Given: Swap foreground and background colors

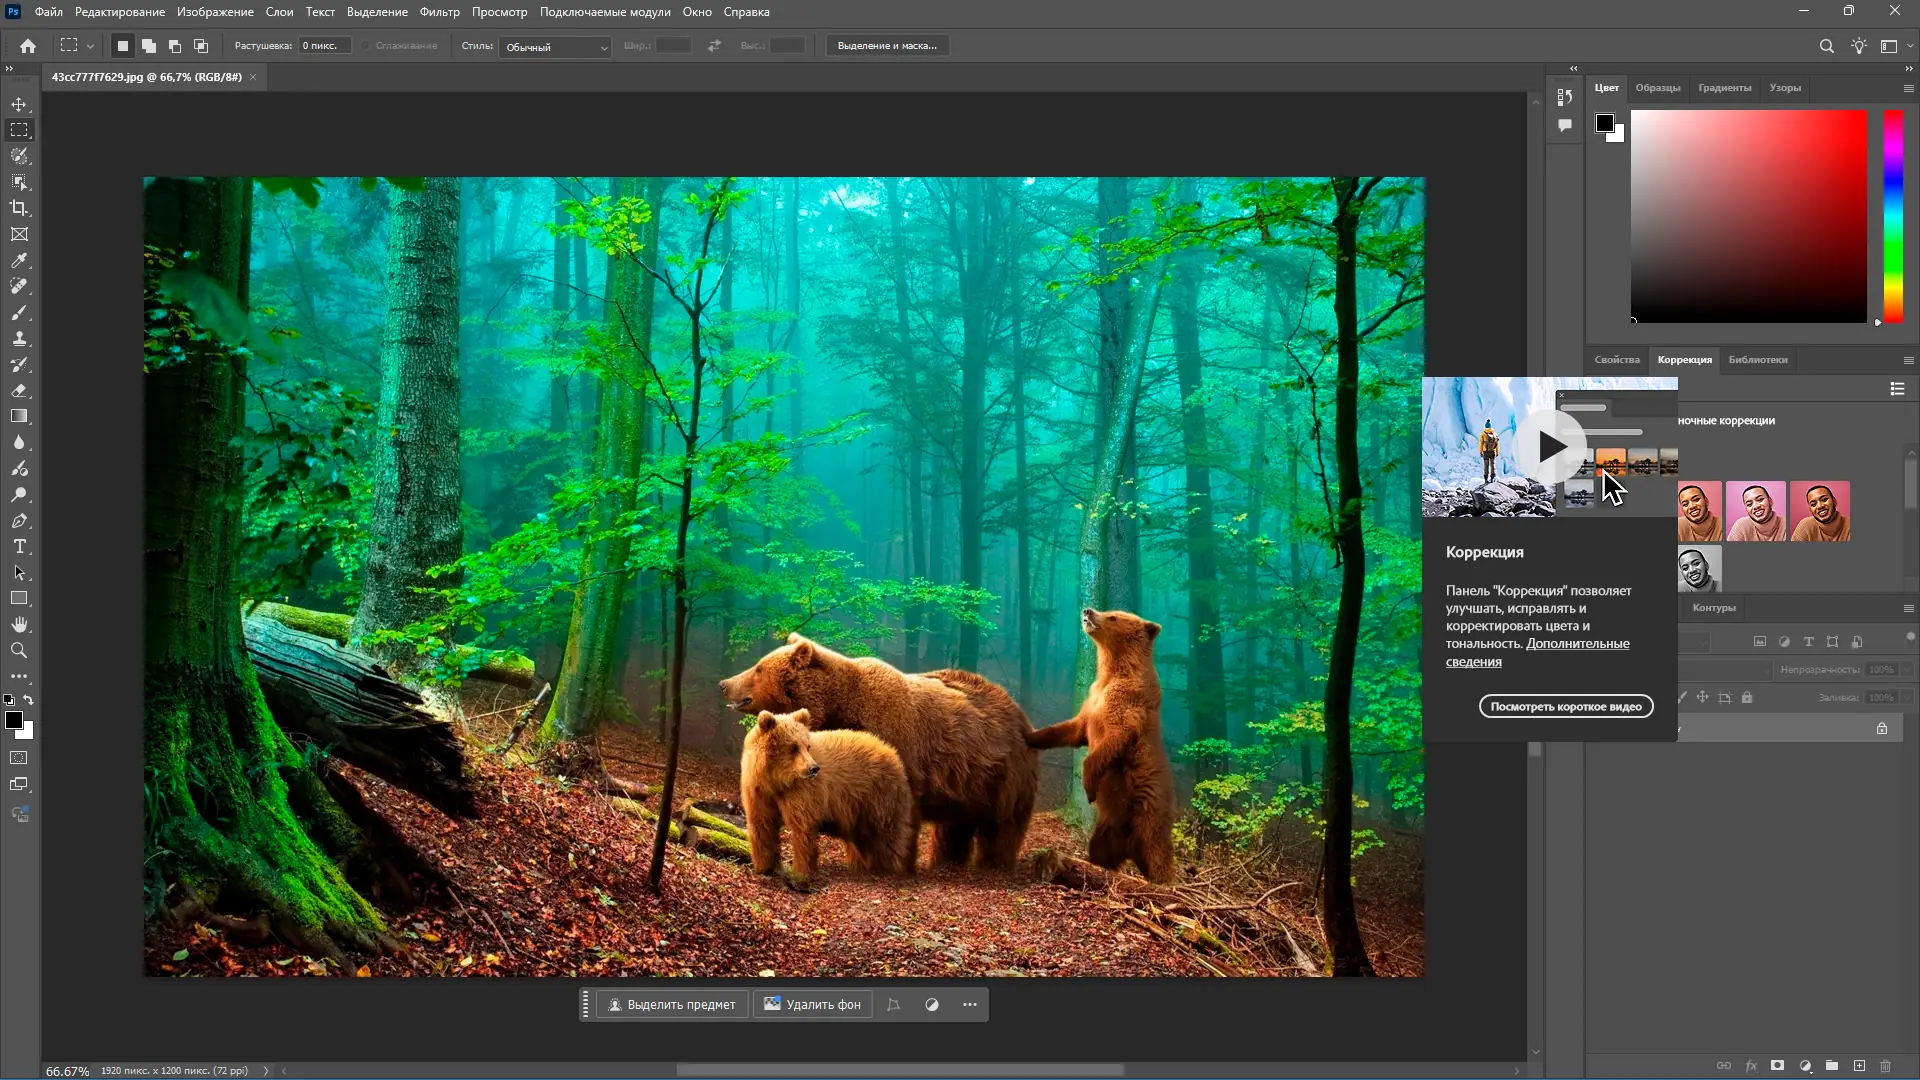Looking at the screenshot, I should coord(29,700).
